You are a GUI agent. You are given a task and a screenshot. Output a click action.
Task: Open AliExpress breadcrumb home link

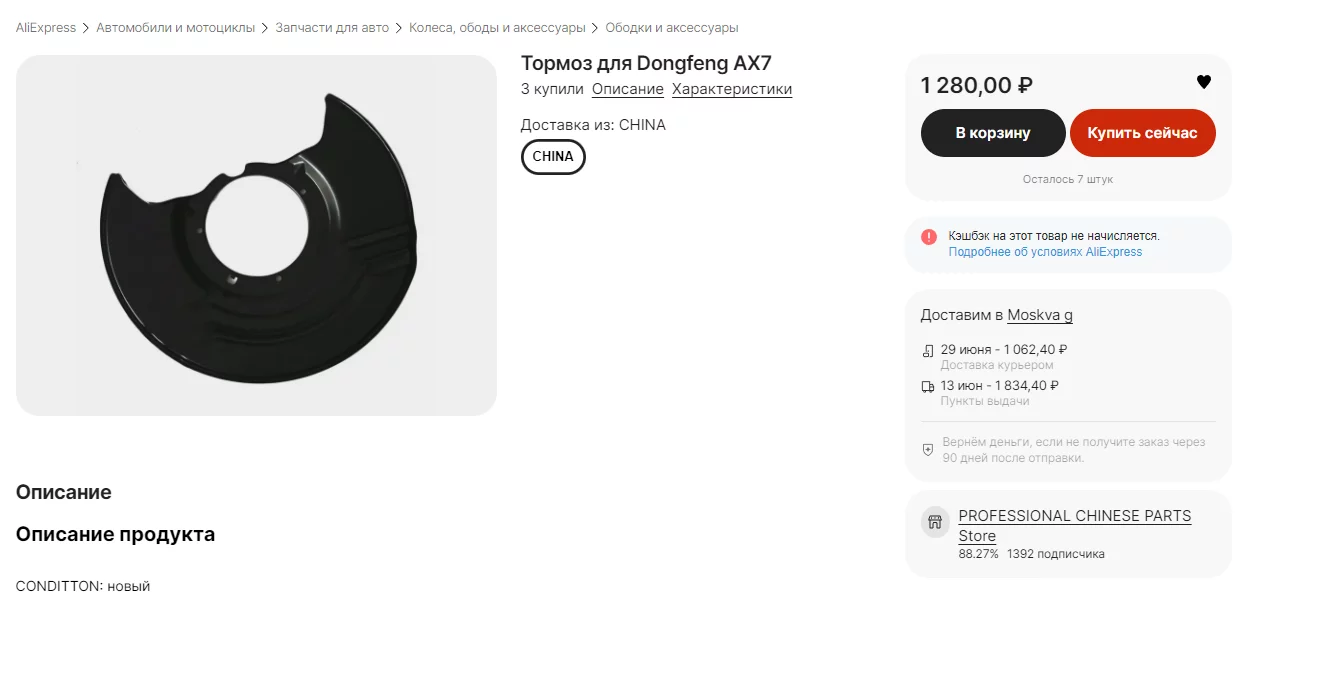(46, 28)
